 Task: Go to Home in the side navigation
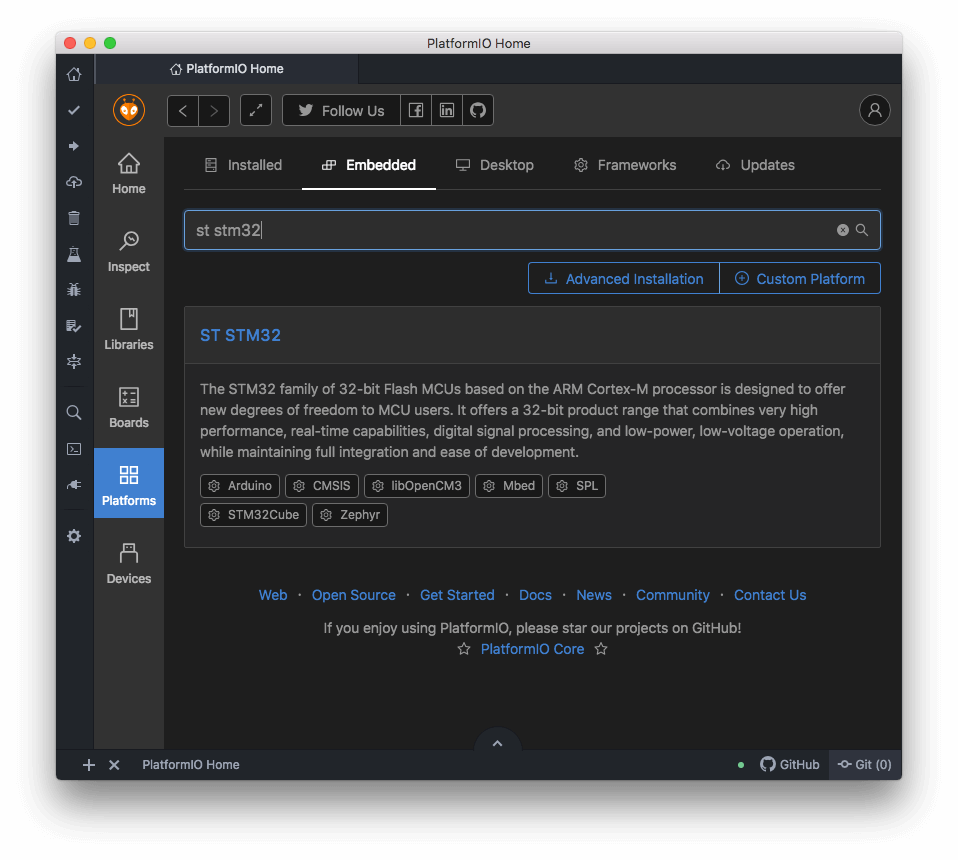tap(129, 173)
